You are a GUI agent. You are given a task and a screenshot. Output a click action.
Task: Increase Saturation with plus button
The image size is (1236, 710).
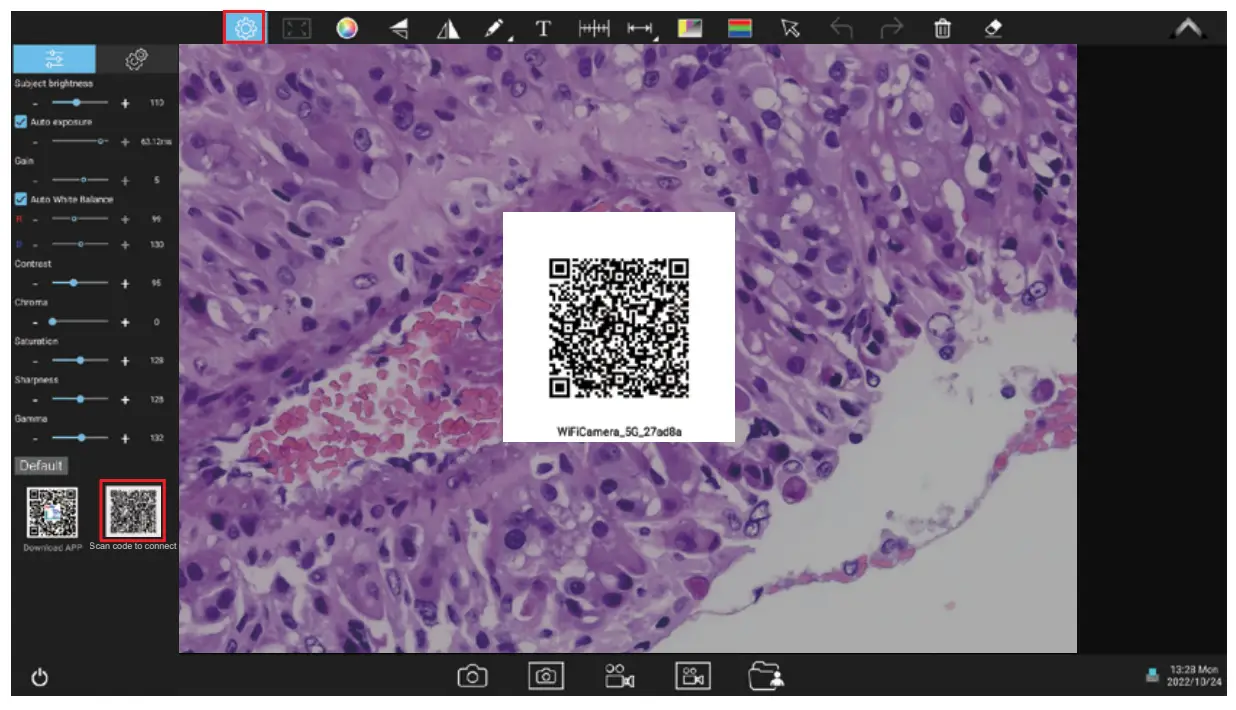126,360
